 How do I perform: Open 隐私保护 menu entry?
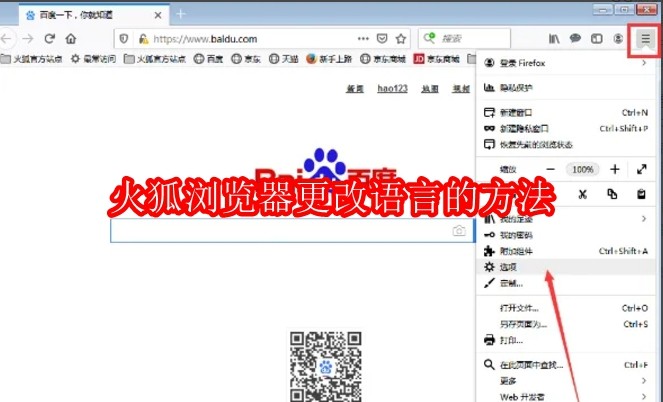coord(566,88)
